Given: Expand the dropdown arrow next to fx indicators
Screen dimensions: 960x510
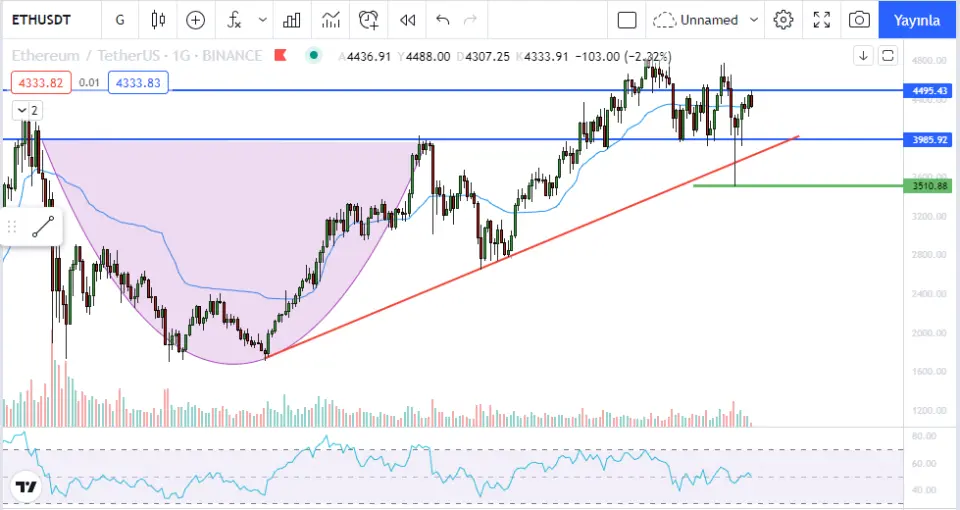Looking at the screenshot, I should [262, 20].
